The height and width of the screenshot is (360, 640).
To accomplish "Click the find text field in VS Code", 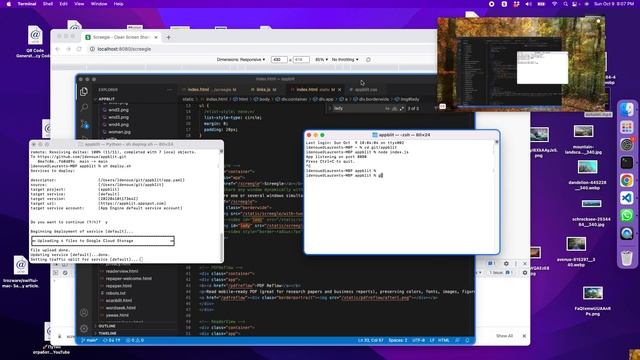I will [358, 109].
